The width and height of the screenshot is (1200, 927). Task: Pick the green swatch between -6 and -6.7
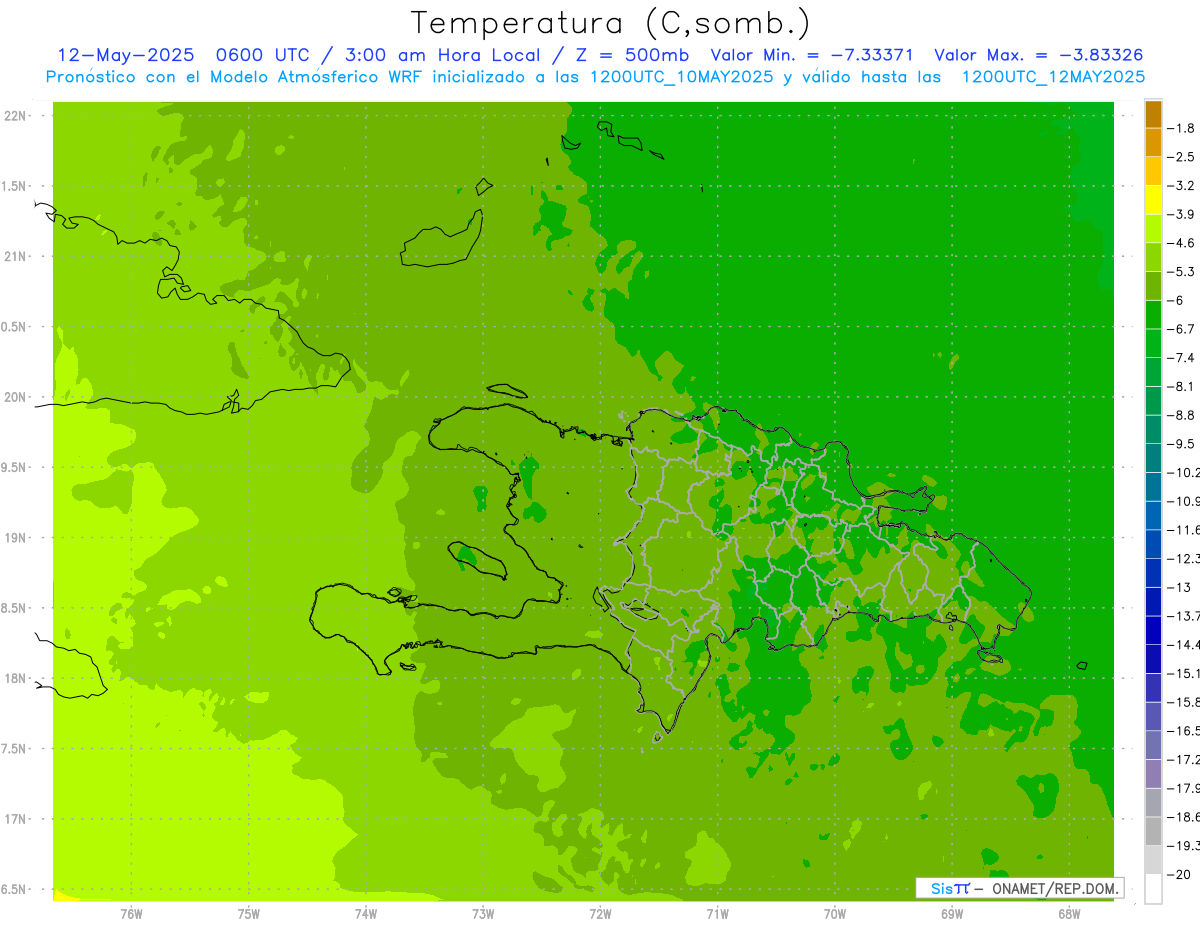[1153, 315]
